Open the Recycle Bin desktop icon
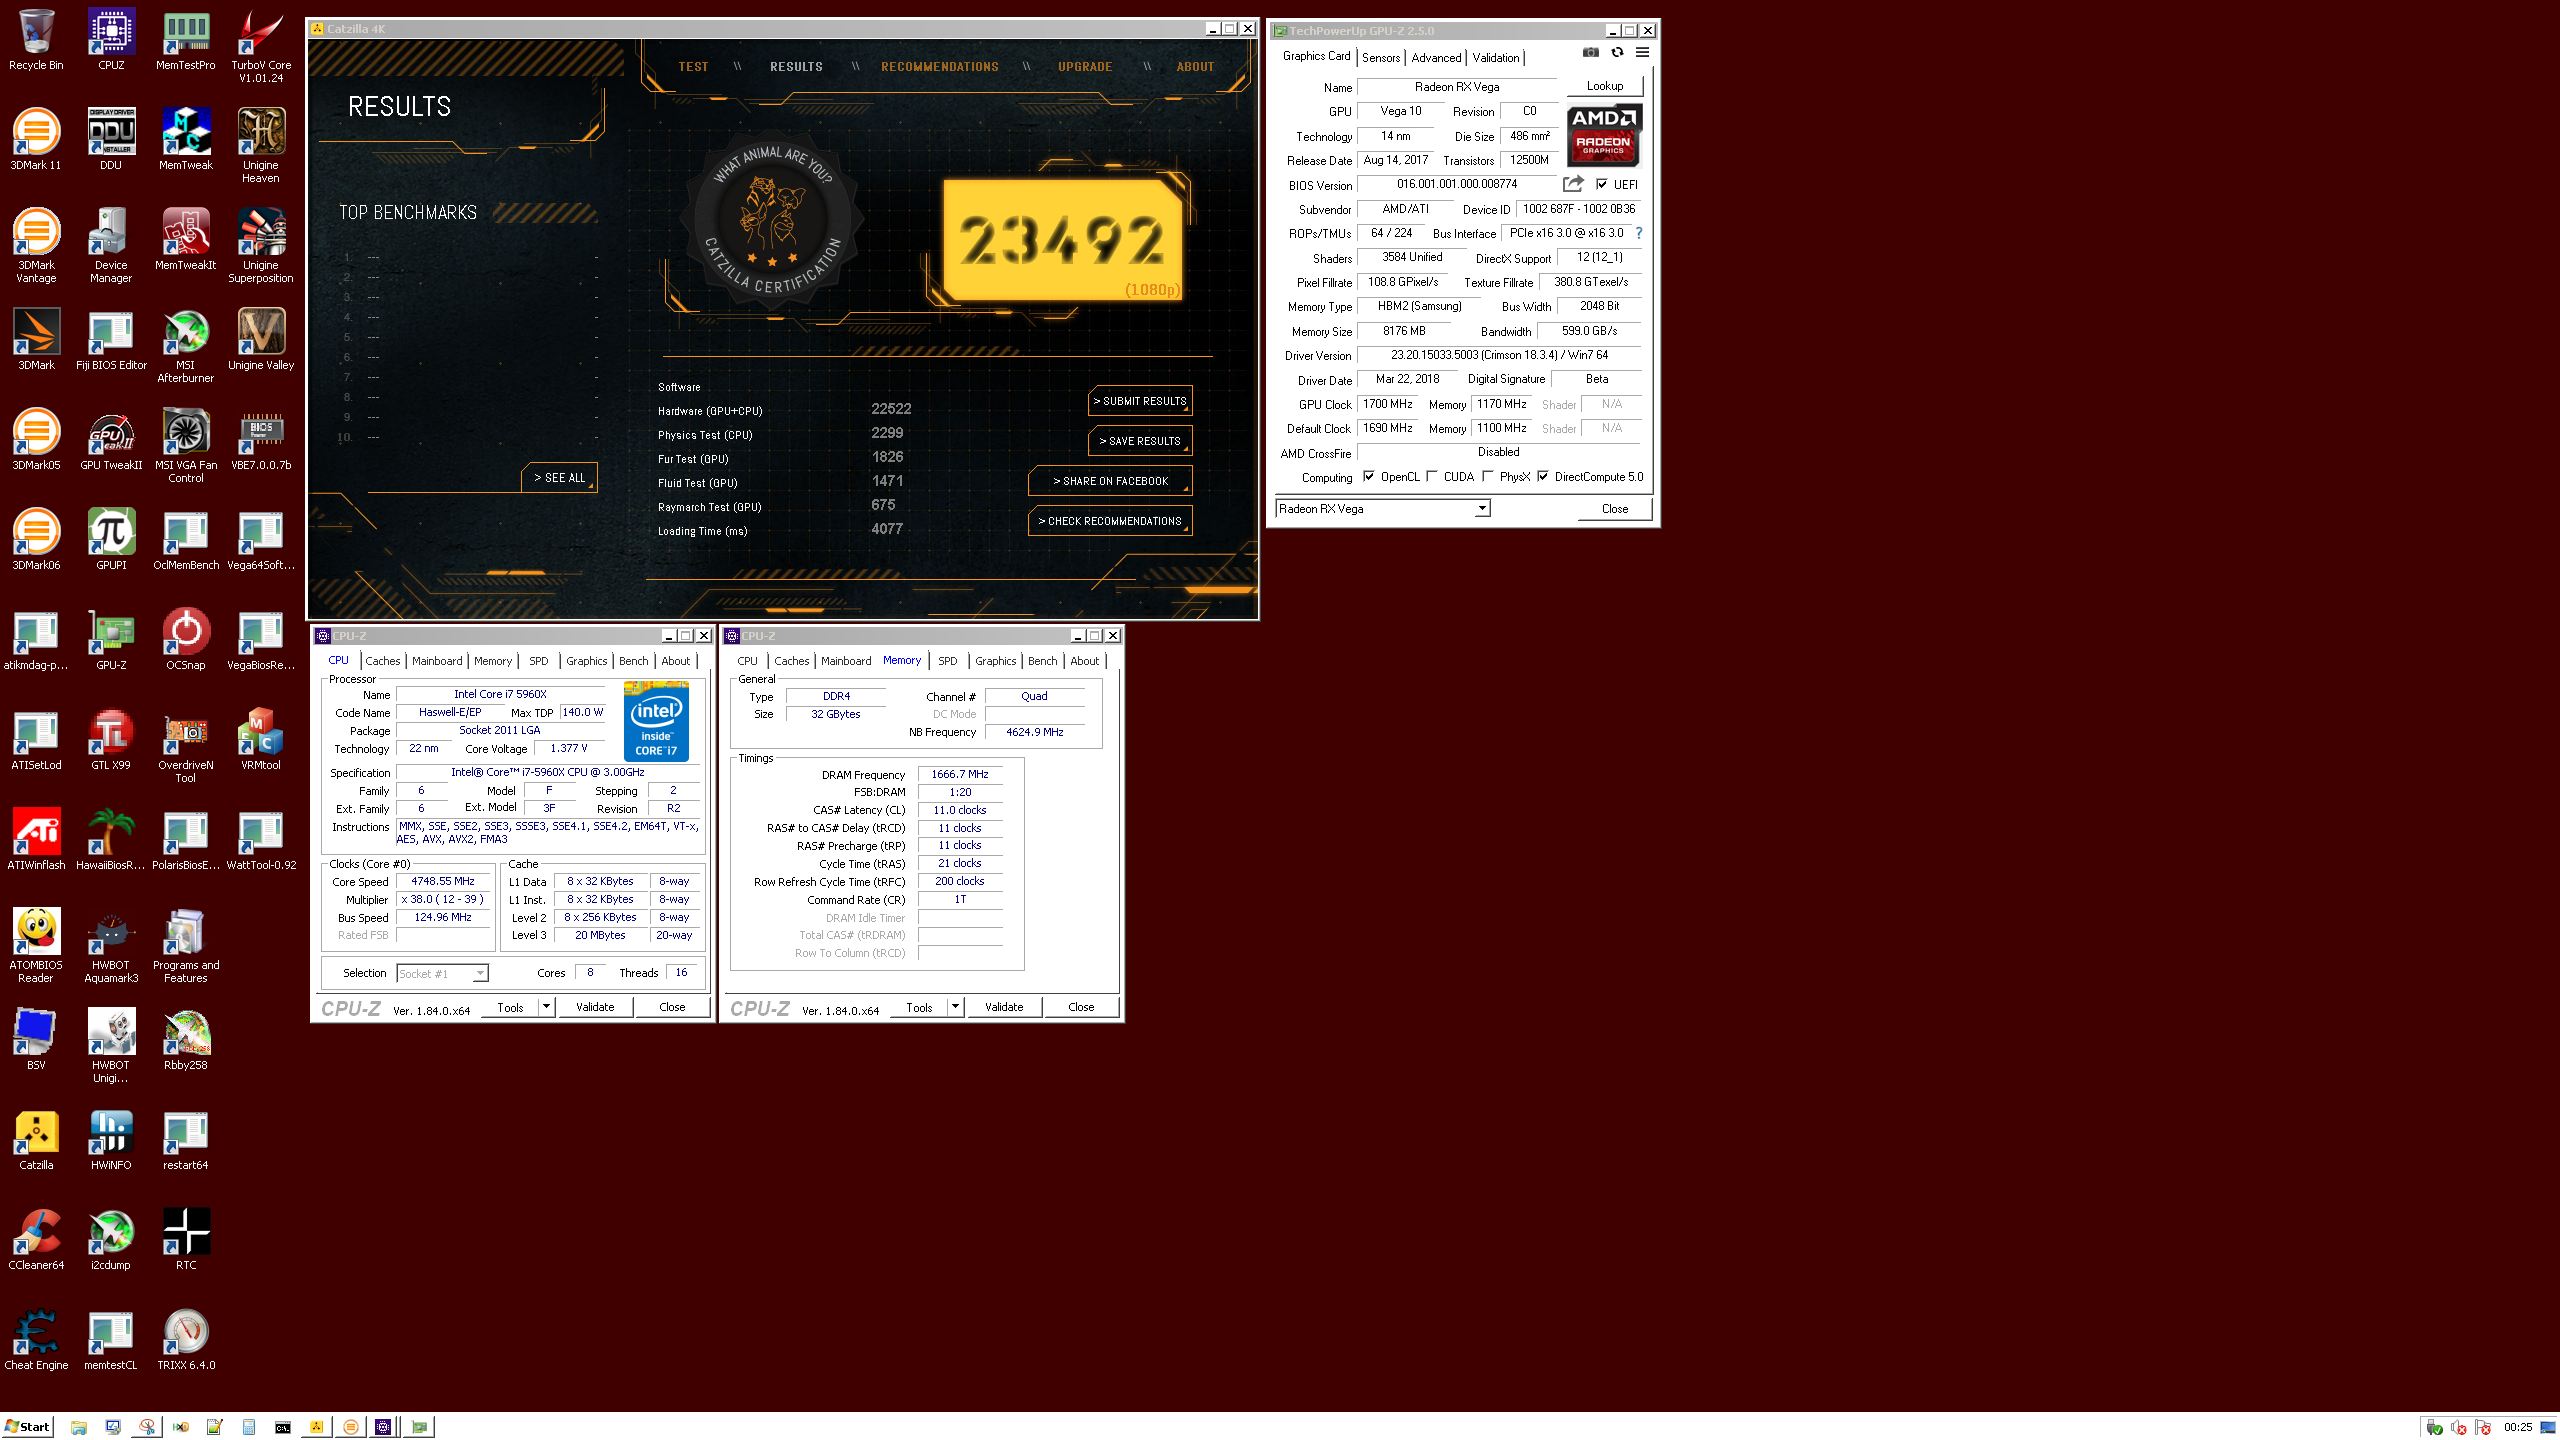This screenshot has width=2560, height=1440. pyautogui.click(x=36, y=40)
